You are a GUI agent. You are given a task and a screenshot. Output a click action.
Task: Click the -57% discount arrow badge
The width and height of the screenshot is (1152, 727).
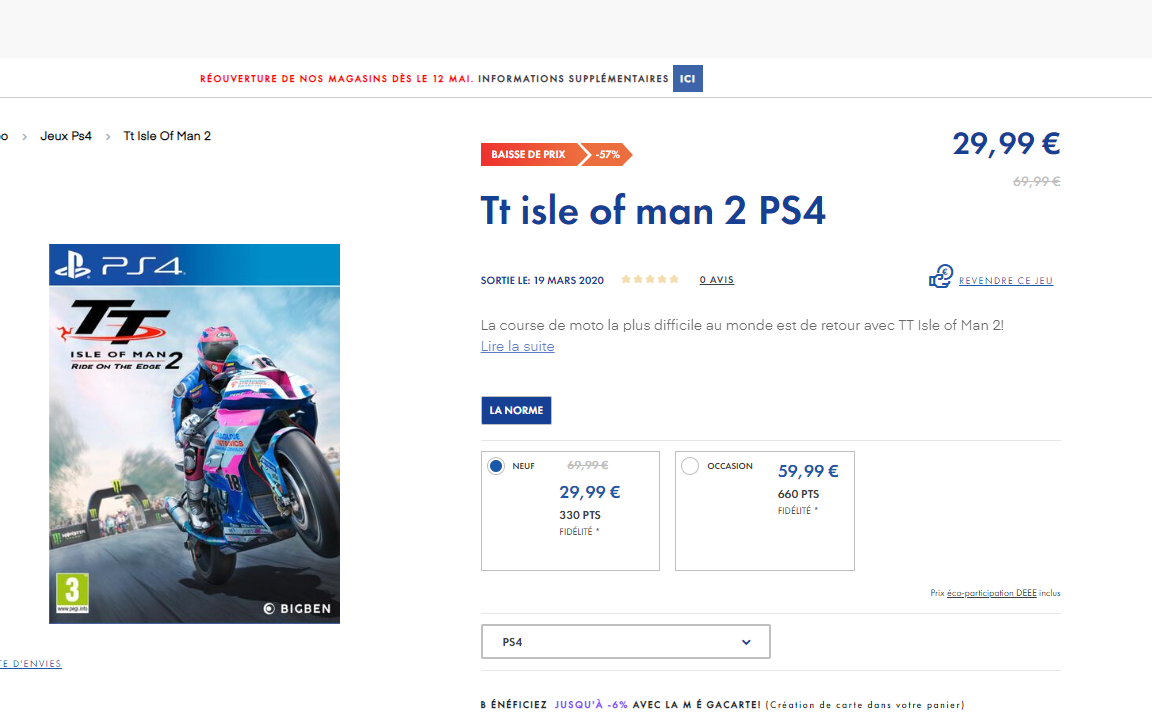(x=607, y=155)
